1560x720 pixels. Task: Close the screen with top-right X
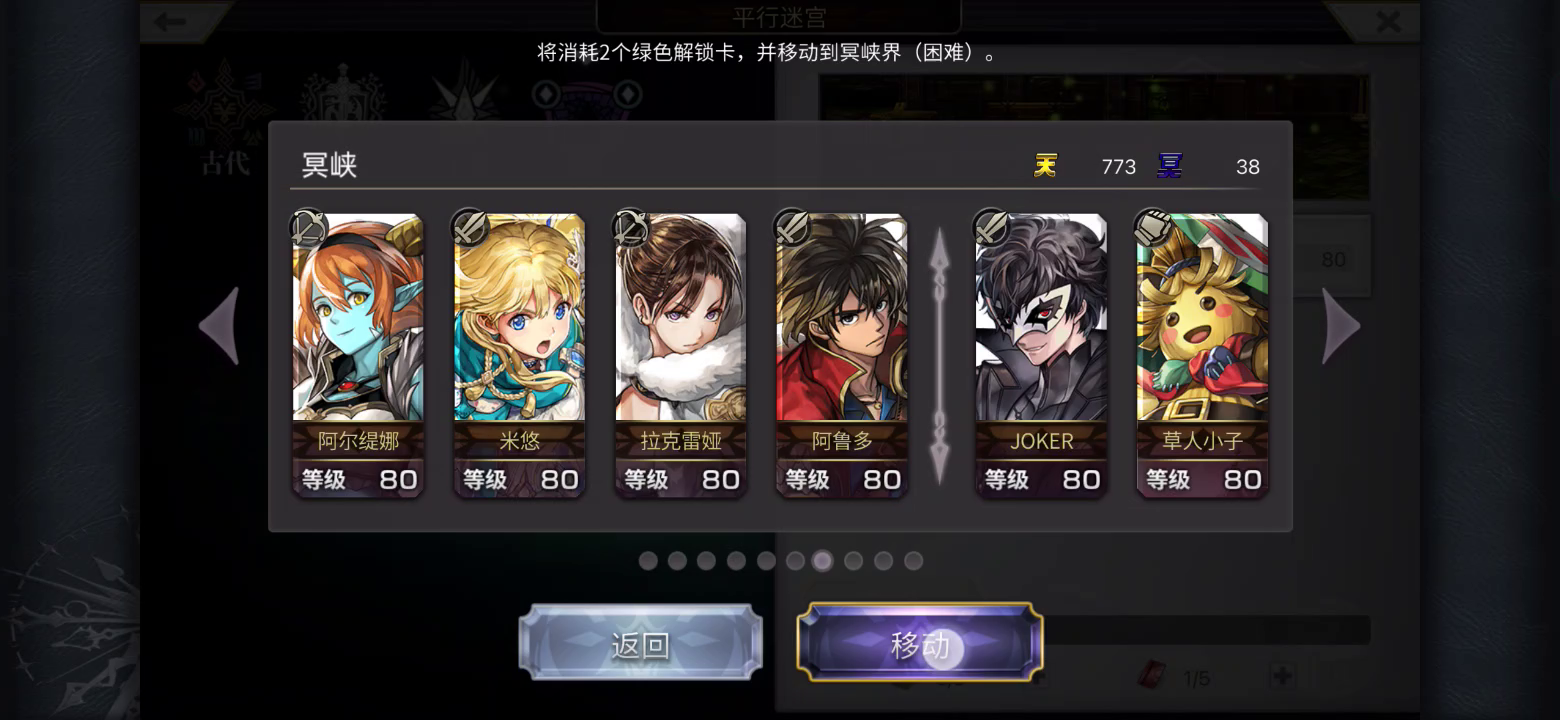click(1388, 21)
